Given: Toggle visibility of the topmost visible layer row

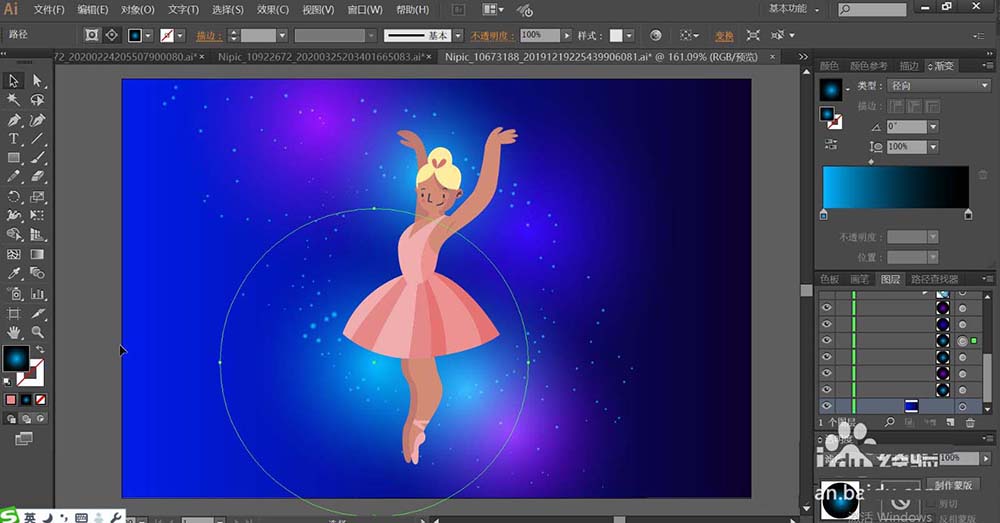Looking at the screenshot, I should pyautogui.click(x=827, y=307).
